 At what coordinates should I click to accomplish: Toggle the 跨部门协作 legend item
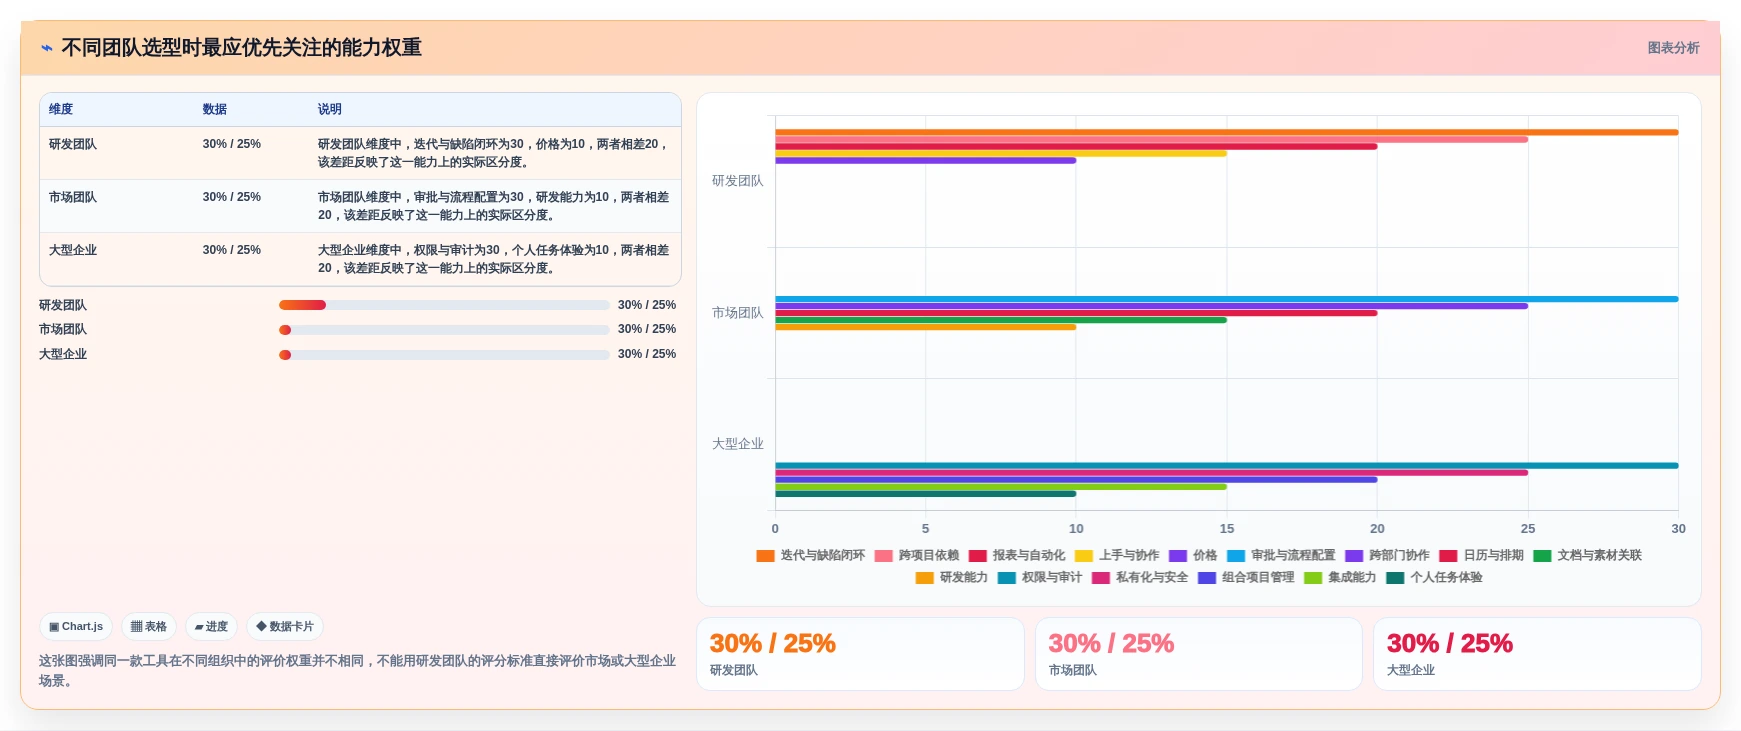pos(1387,556)
